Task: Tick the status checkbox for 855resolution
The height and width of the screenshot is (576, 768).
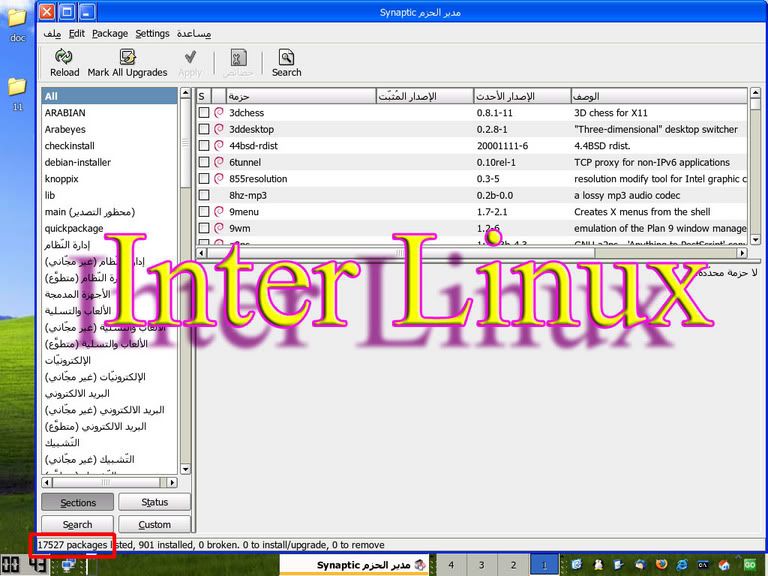Action: tap(204, 179)
